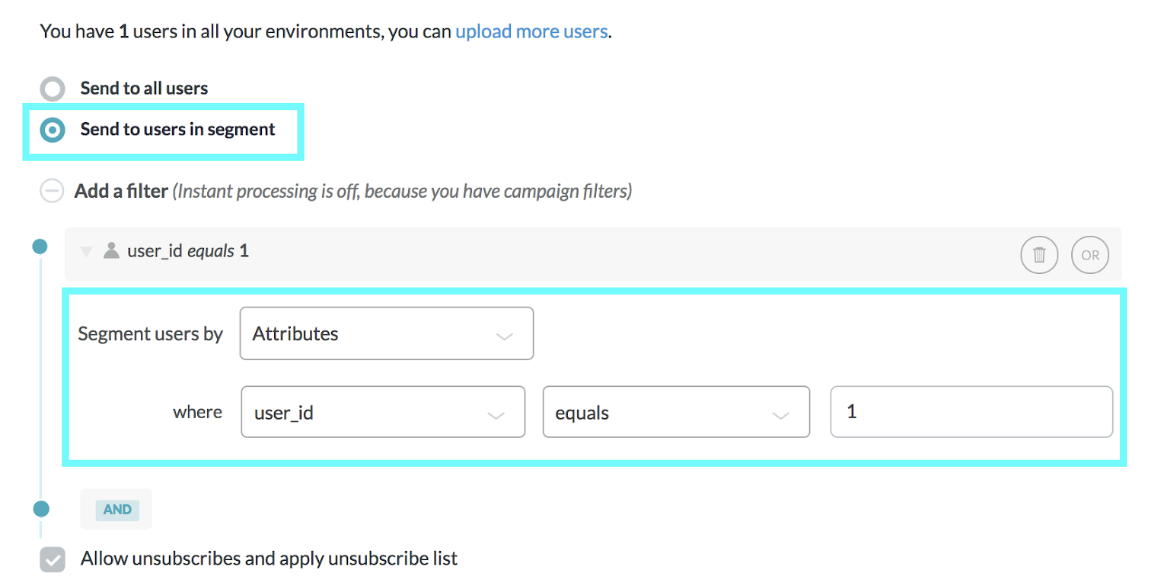Open the user_id attribute dropdown

(x=383, y=412)
